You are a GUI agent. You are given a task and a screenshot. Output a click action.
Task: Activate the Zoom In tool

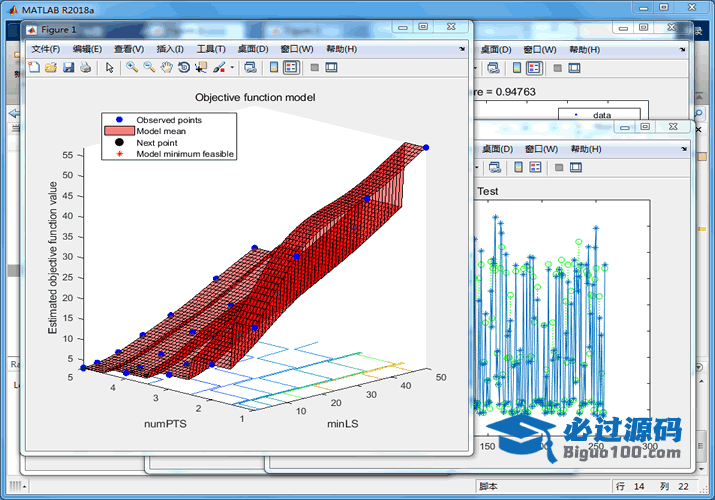point(132,67)
